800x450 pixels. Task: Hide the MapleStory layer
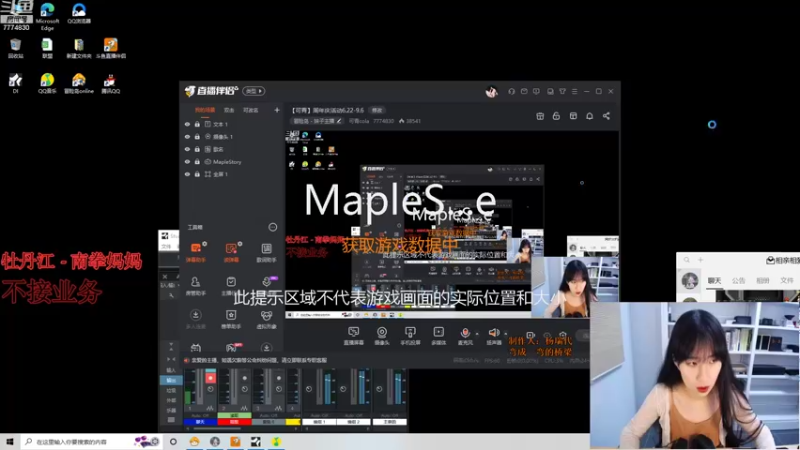click(187, 162)
